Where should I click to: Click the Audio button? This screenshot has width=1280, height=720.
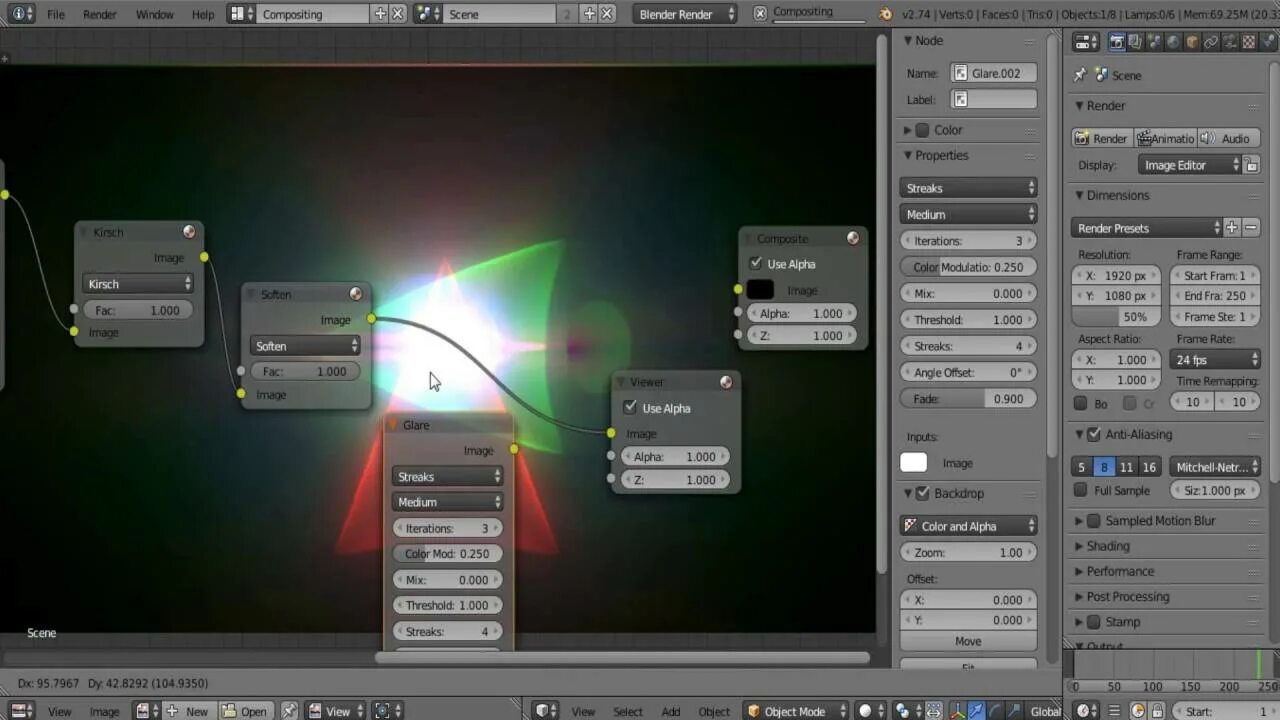[x=1229, y=138]
